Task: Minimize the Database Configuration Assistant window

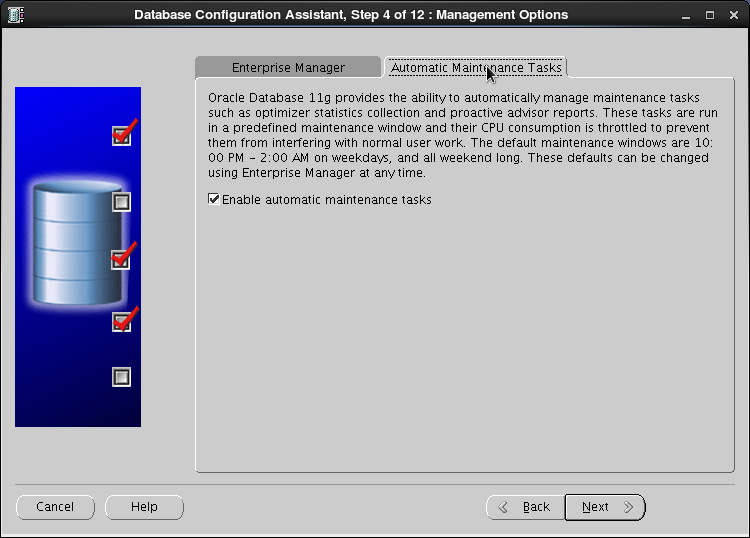Action: 686,15
